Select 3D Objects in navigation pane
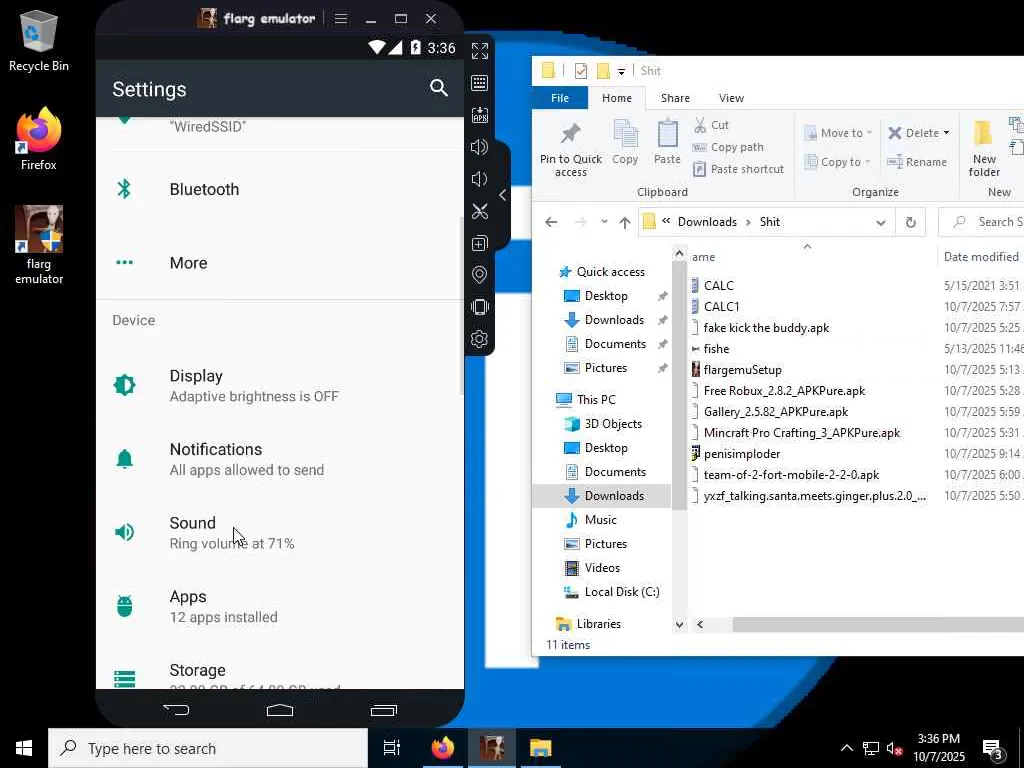This screenshot has width=1024, height=768. [613, 424]
